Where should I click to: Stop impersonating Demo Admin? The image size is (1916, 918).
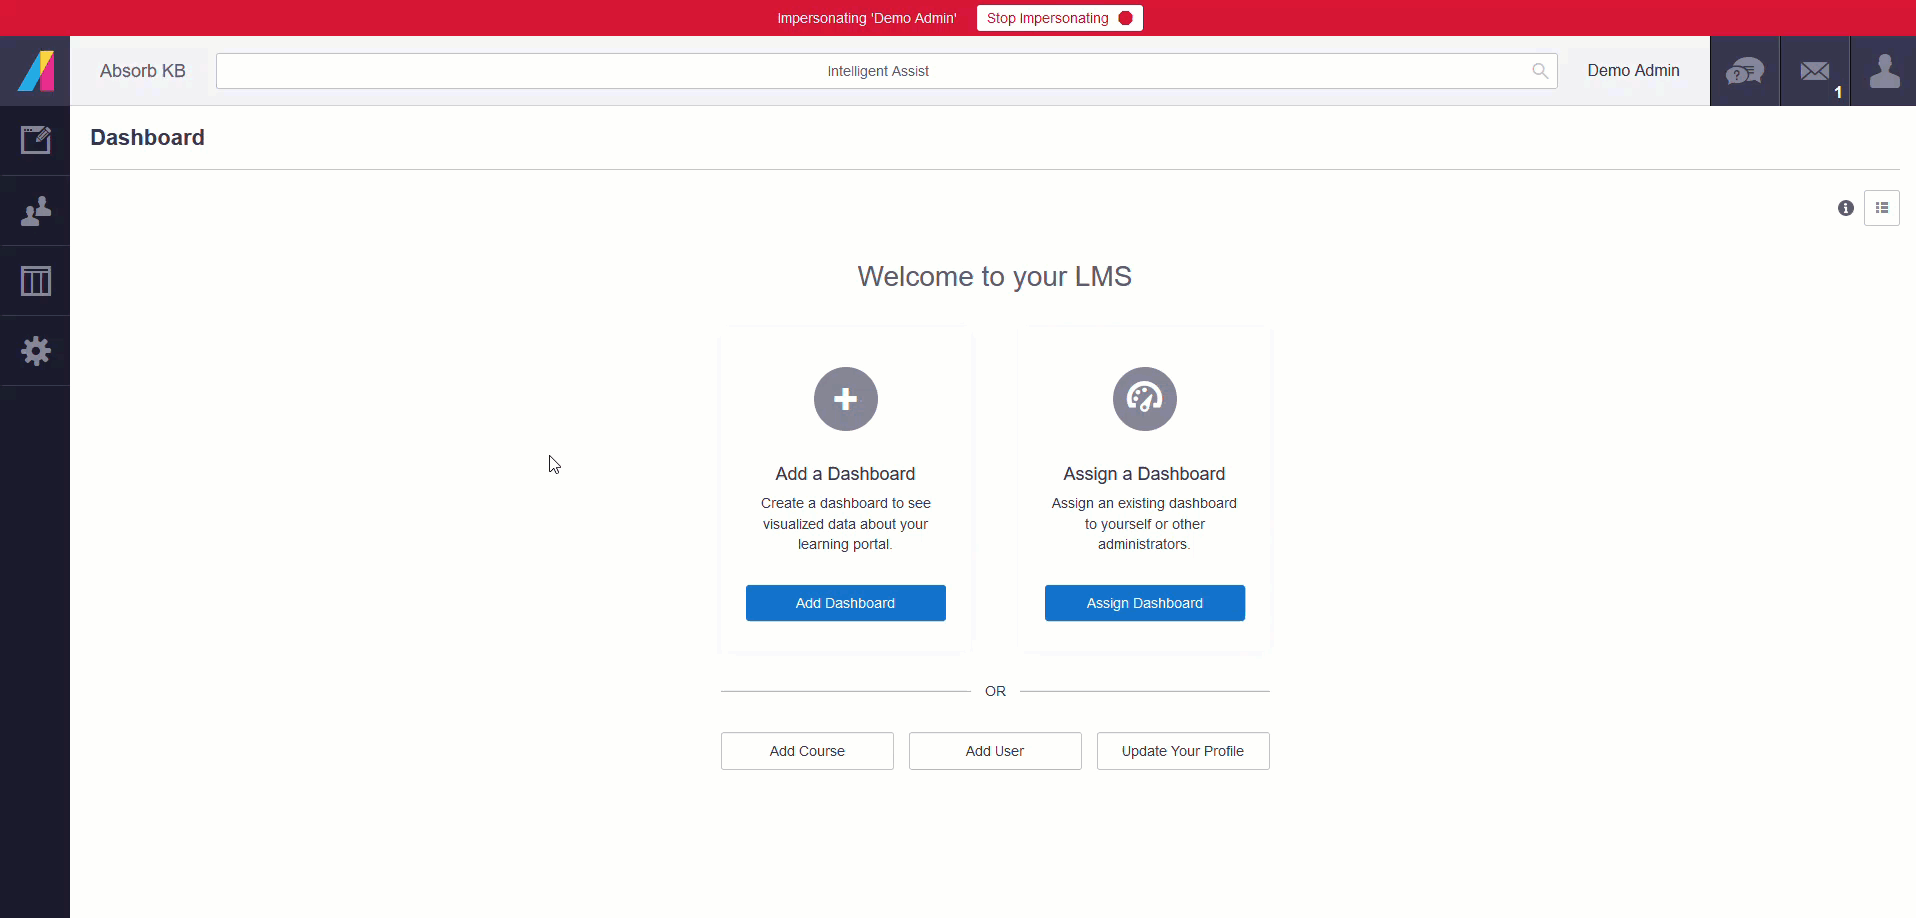[x=1060, y=18]
